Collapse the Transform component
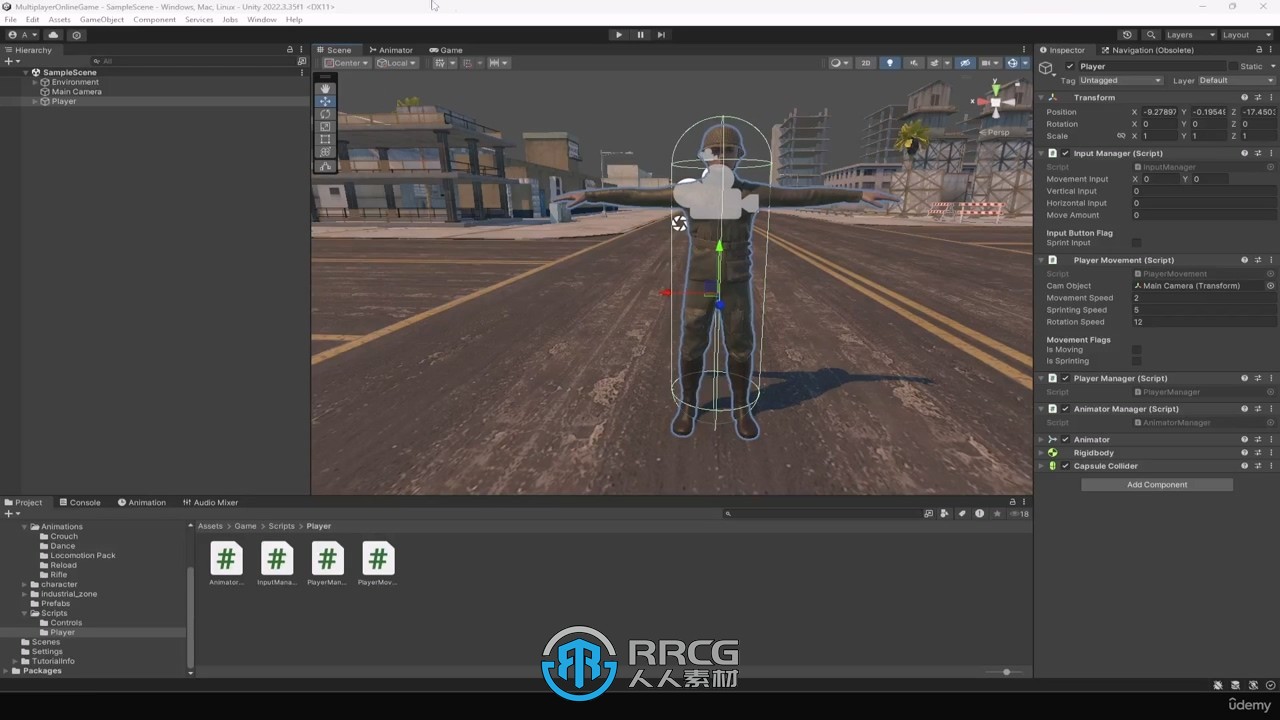This screenshot has height=720, width=1280. [1041, 97]
